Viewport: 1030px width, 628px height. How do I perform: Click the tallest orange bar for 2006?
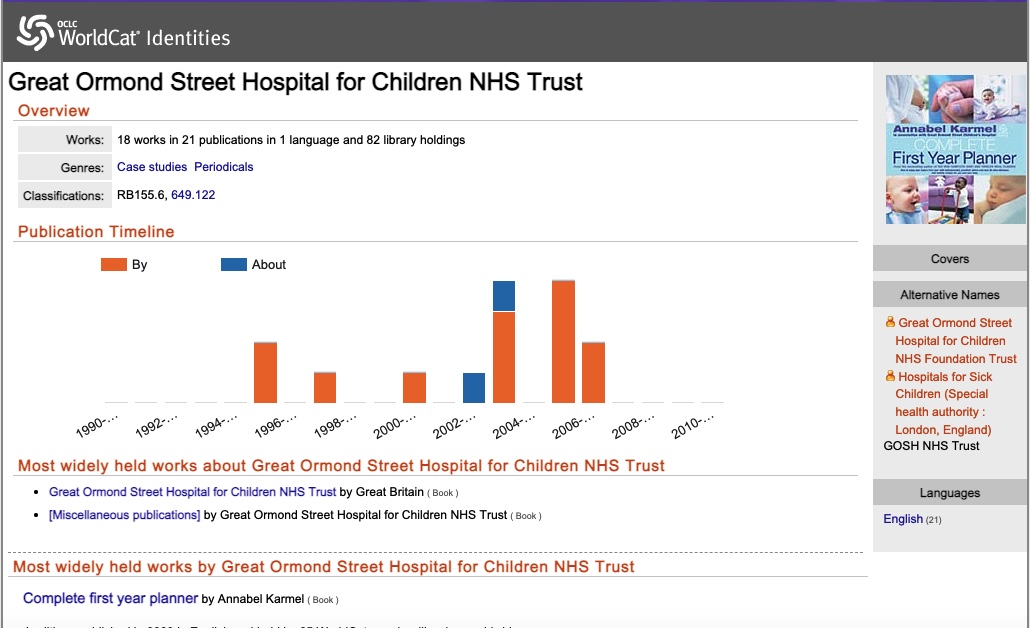[x=563, y=341]
